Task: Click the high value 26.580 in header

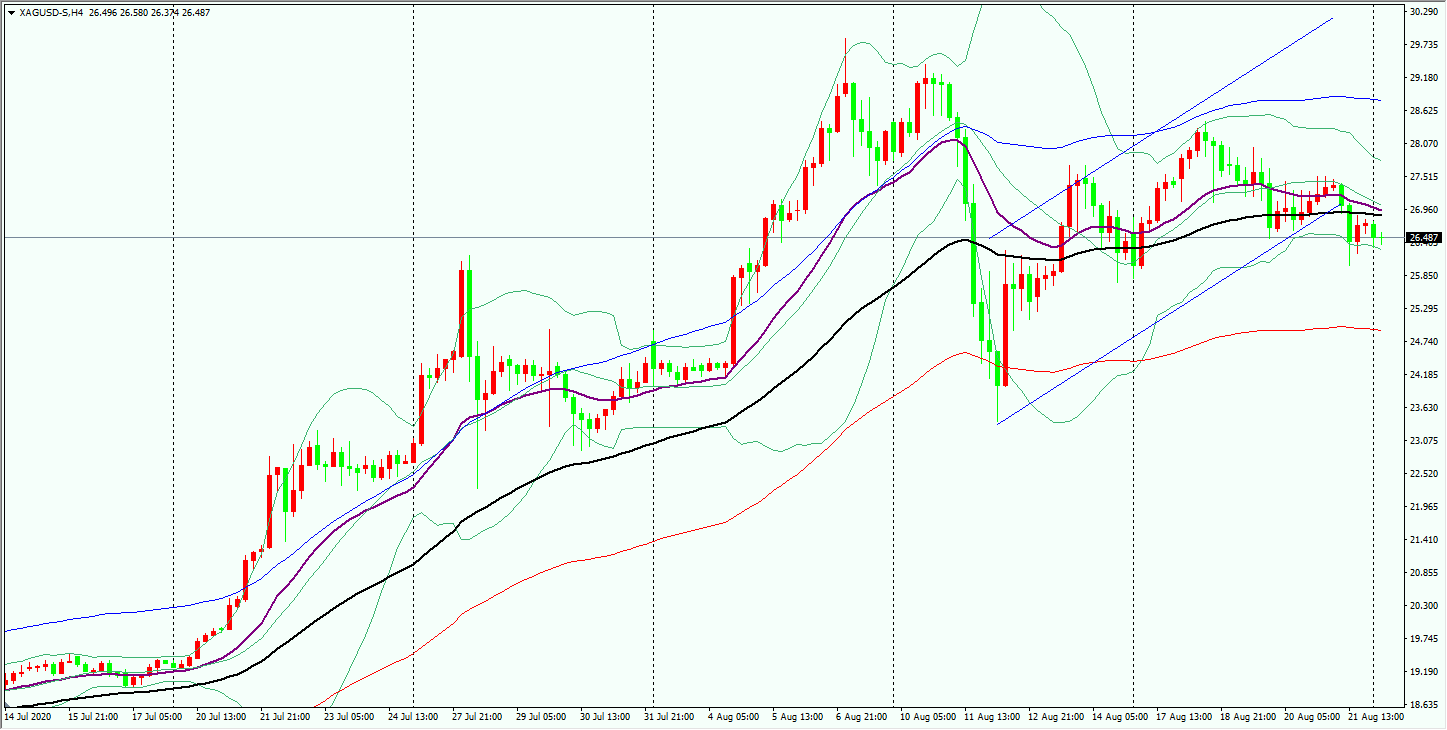Action: (135, 12)
